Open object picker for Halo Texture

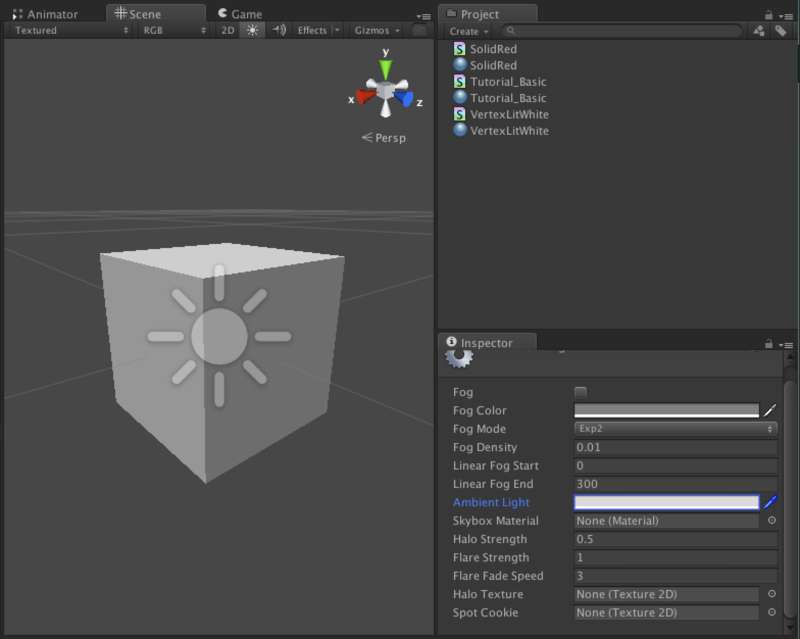click(x=771, y=594)
